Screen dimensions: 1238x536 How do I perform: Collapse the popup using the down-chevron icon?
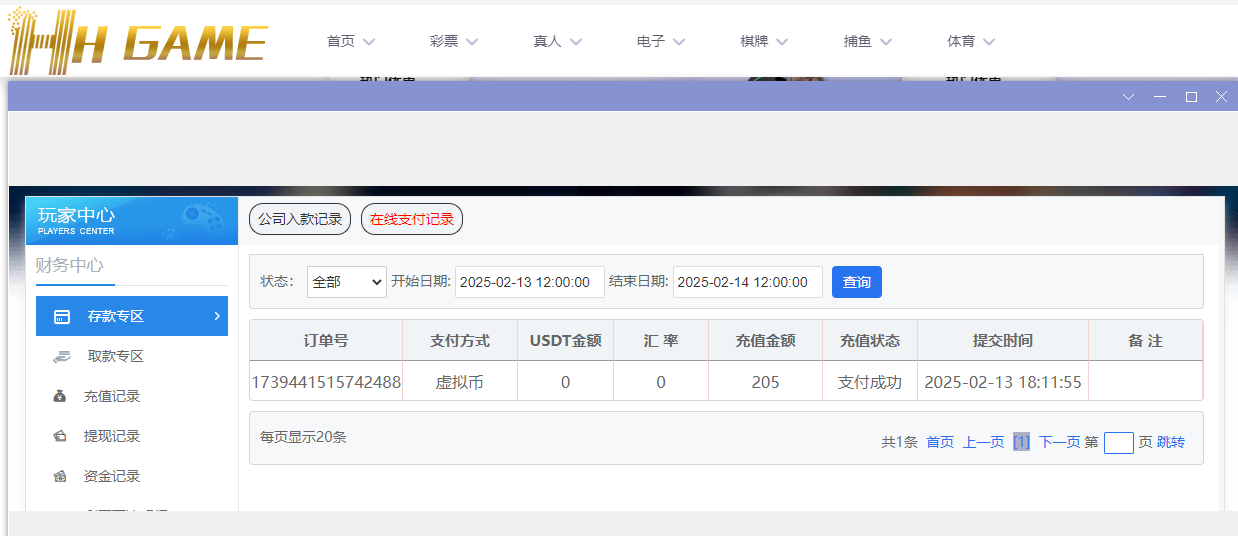1129,97
